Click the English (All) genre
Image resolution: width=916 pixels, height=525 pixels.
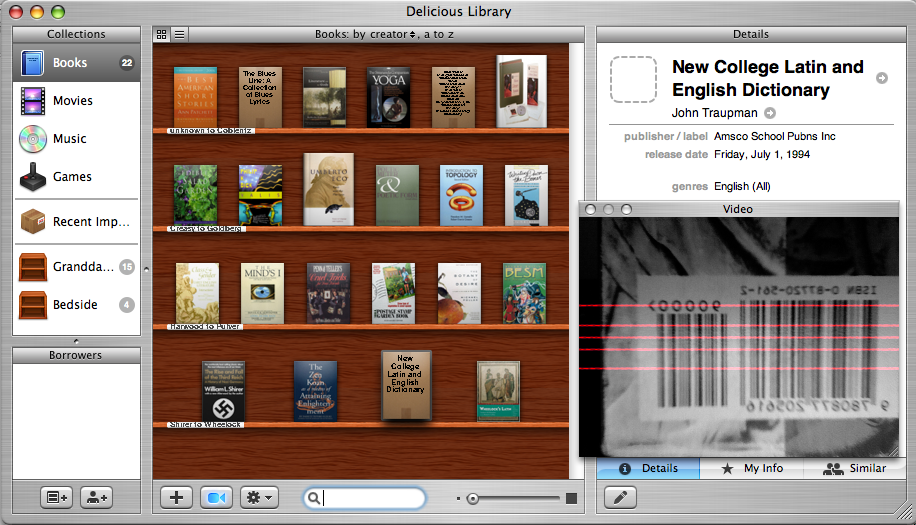[x=742, y=186]
